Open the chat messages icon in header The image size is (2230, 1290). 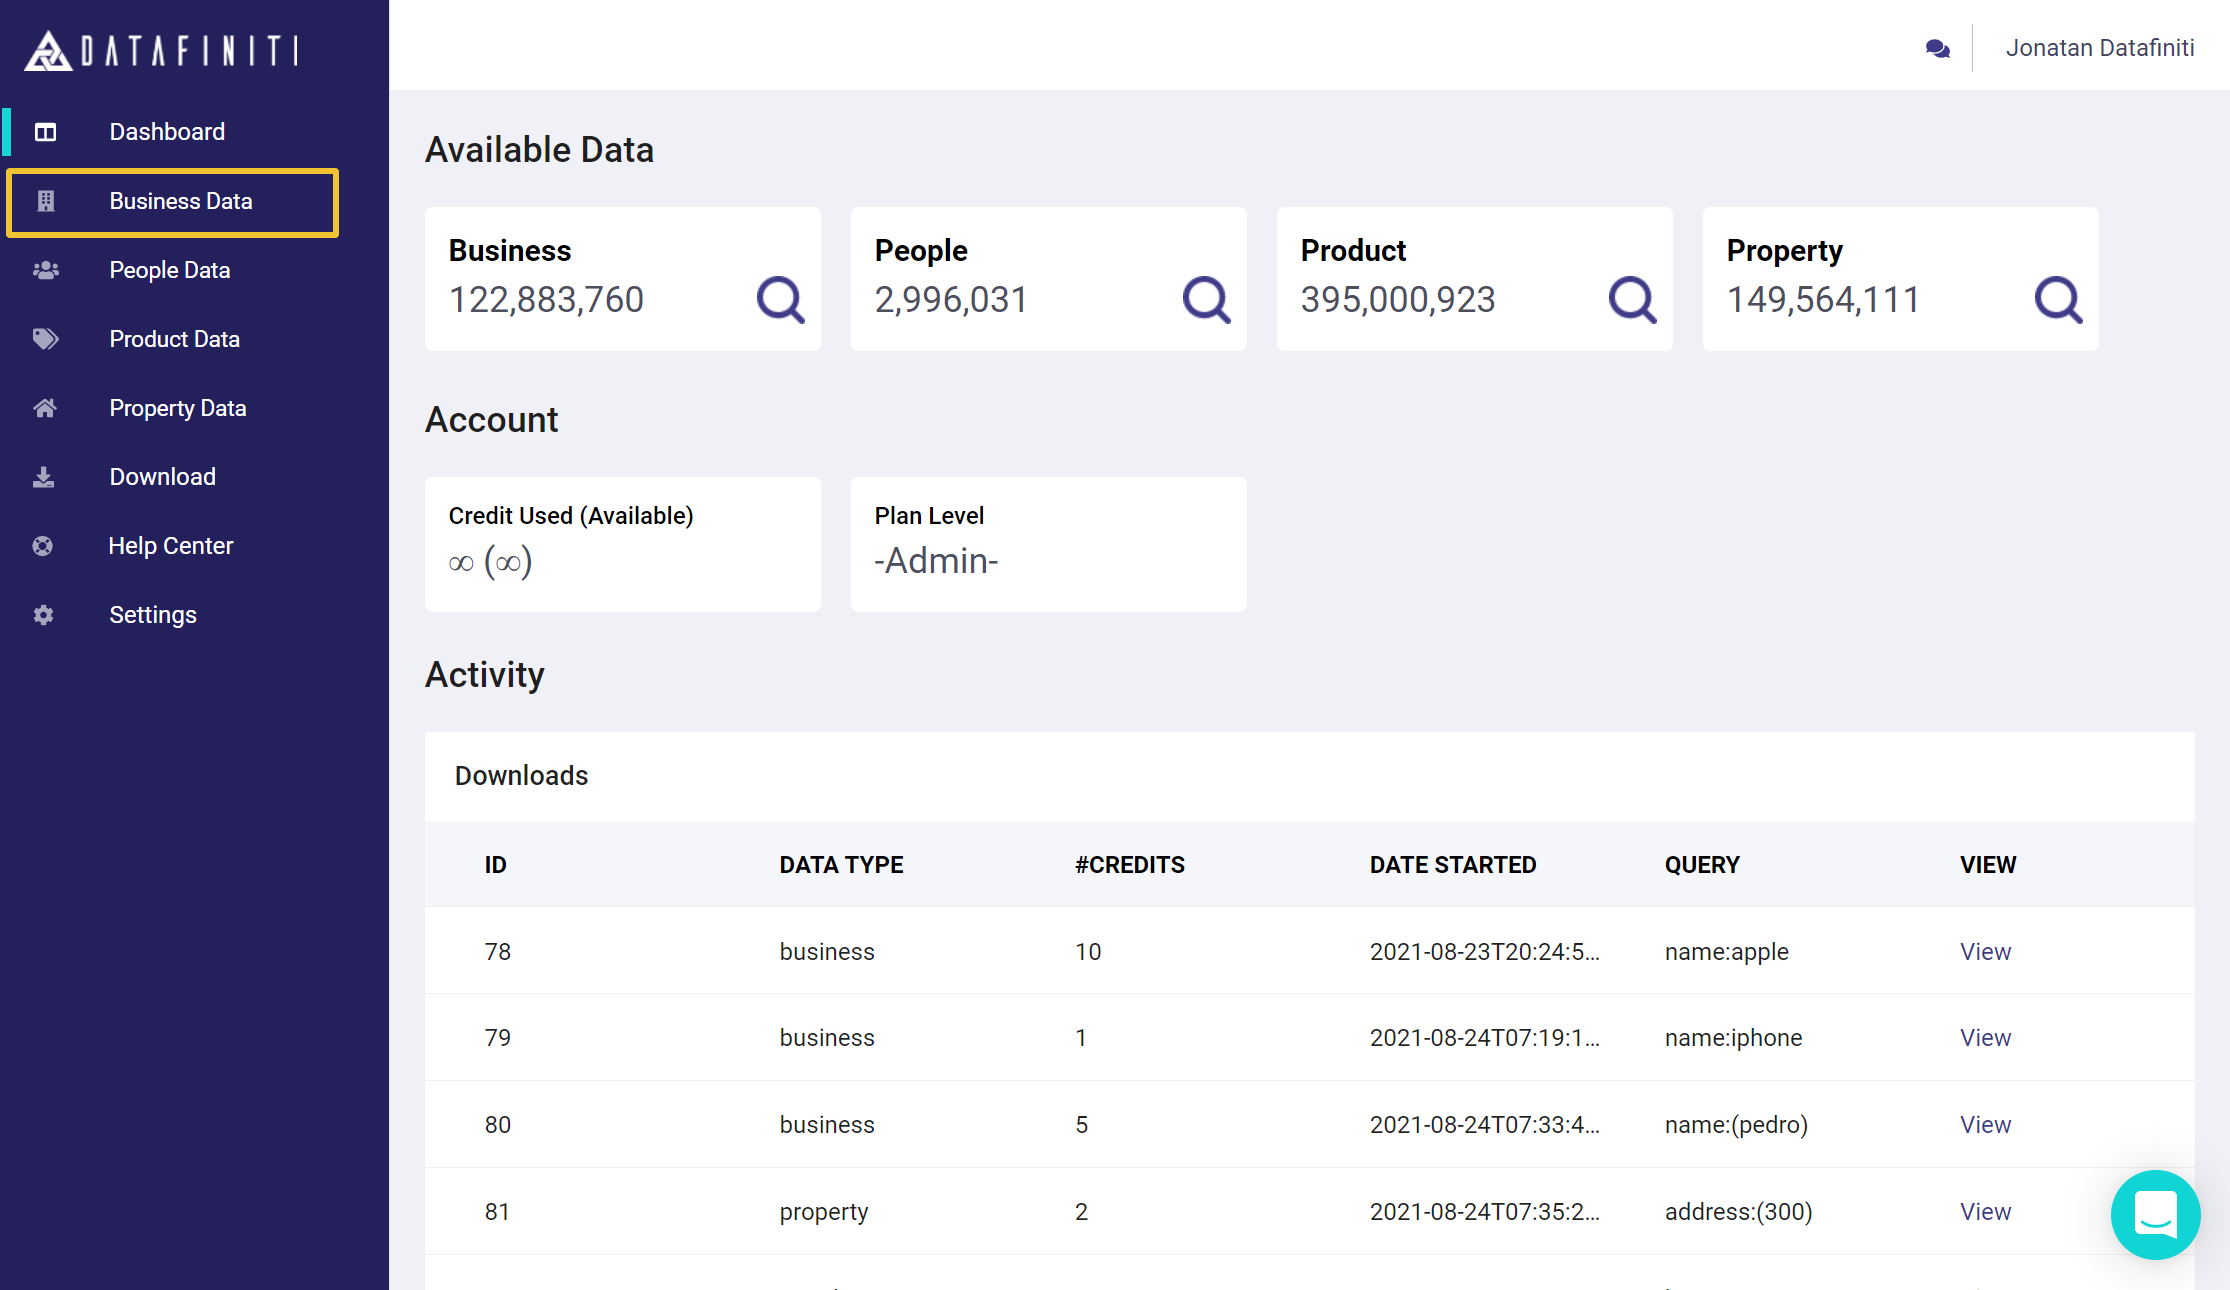coord(1937,48)
